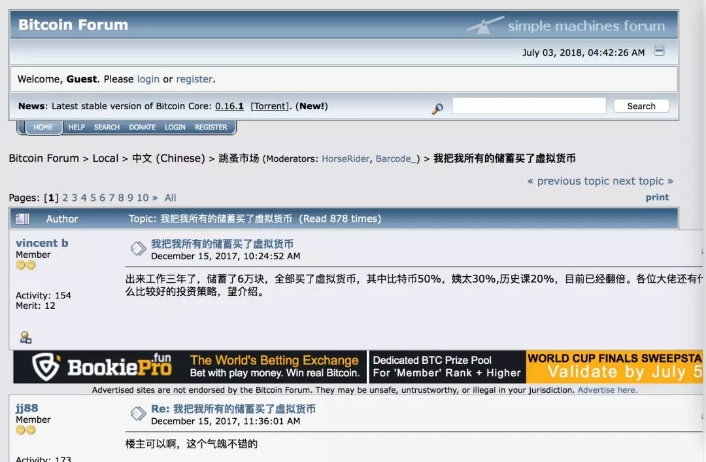View vincent b's profile via the user icon
The height and width of the screenshot is (462, 706).
point(25,338)
